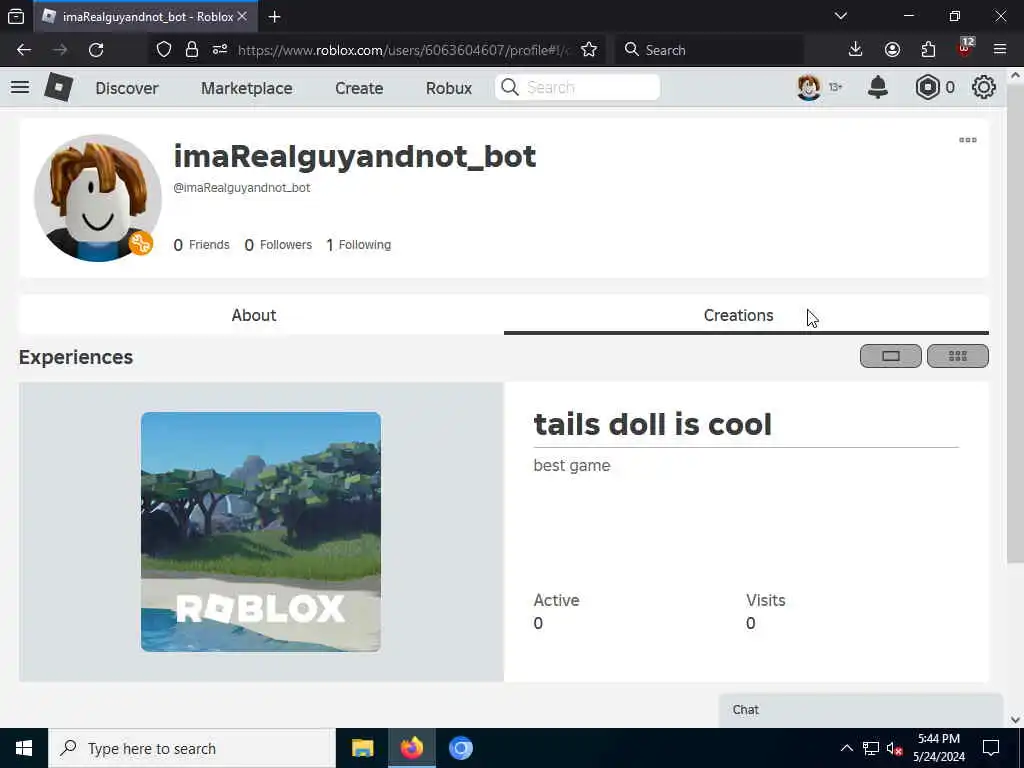The image size is (1024, 768).
Task: Open the Firefox account icon
Action: (892, 50)
